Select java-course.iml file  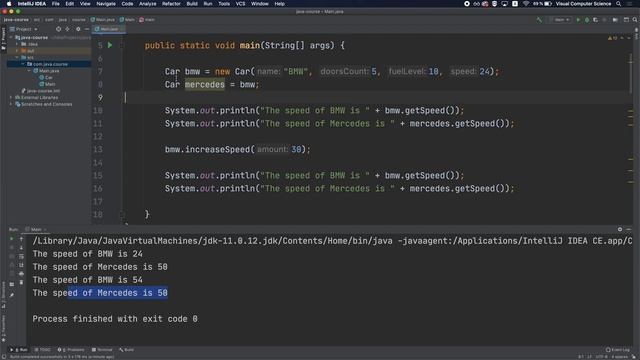(x=41, y=91)
